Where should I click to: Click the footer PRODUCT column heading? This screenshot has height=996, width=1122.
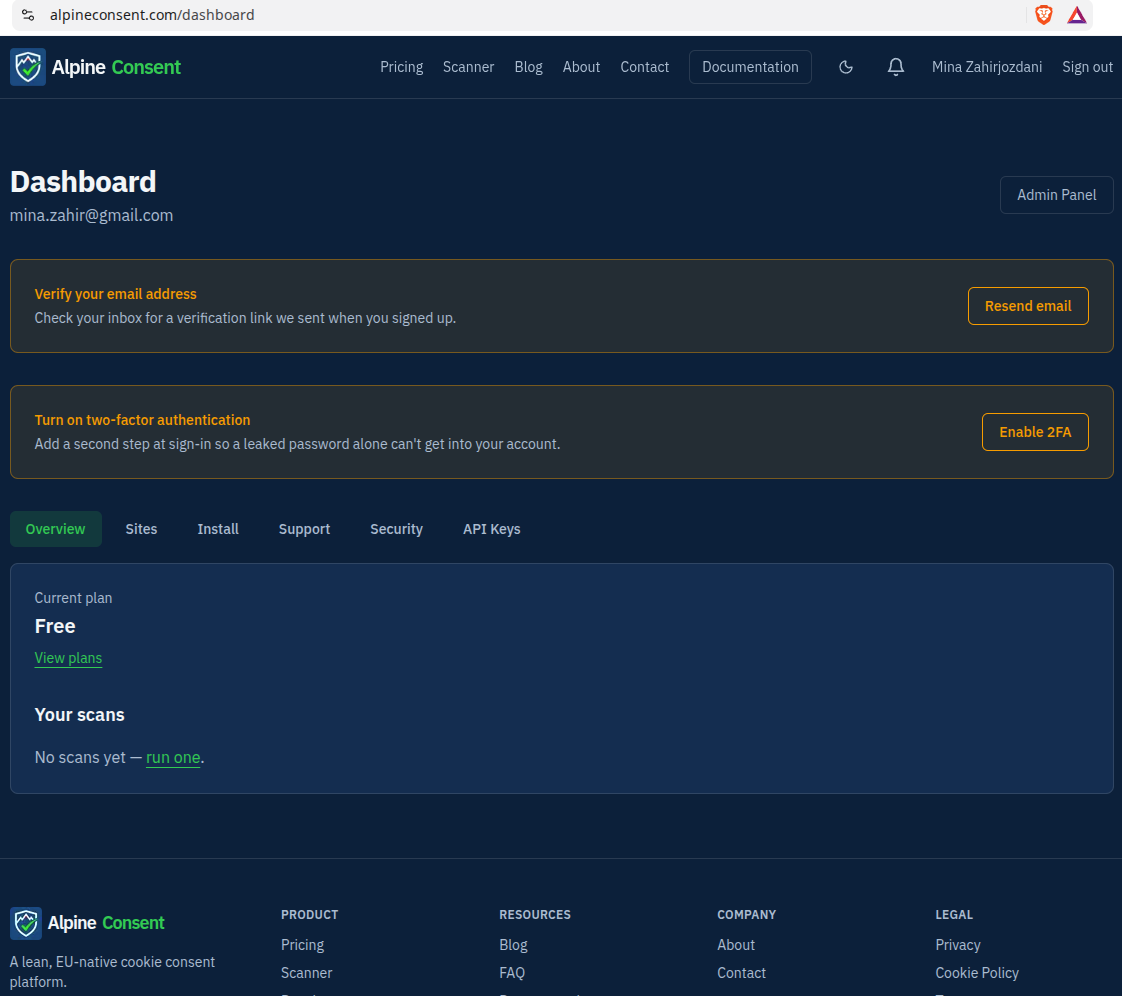(309, 914)
